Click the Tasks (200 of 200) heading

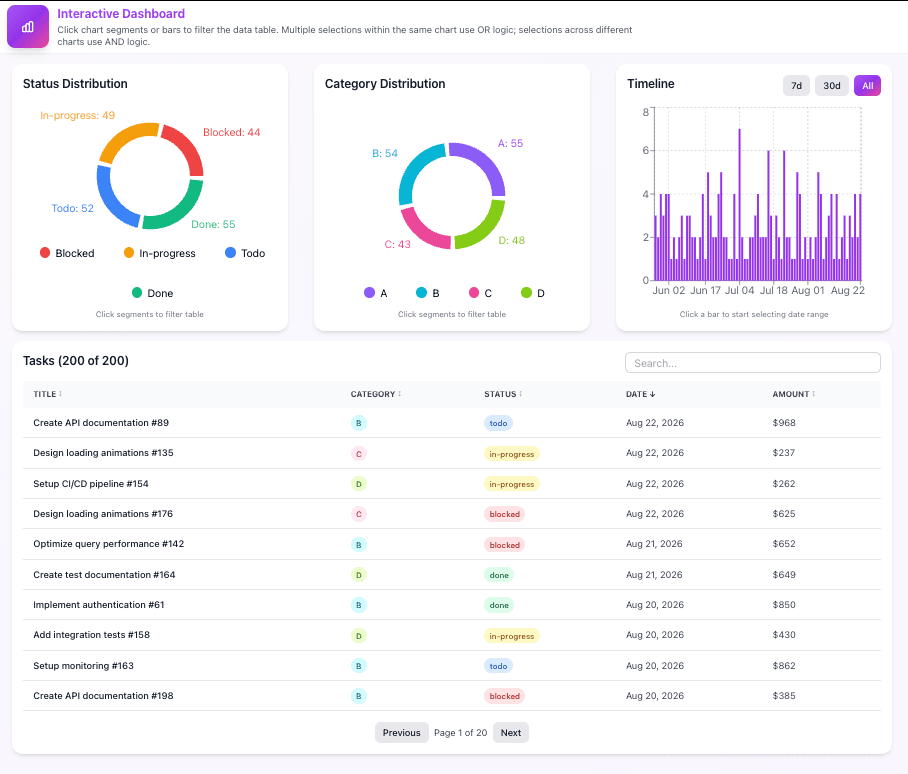coord(76,361)
